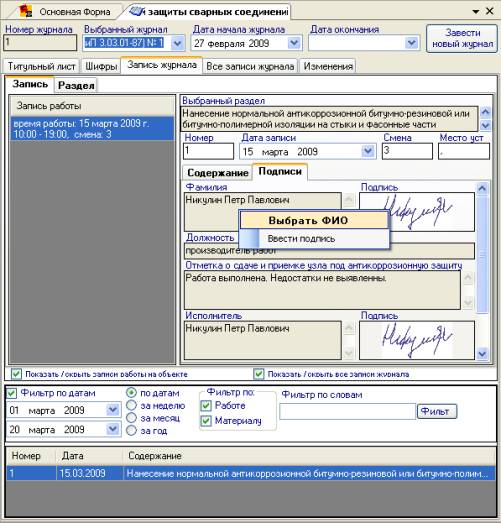501x523 pixels.
Task: Select за неделю radio button
Action: [131, 405]
